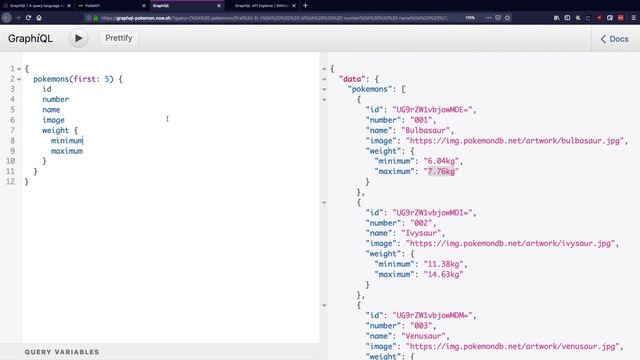
Task: Click line number 12 in the gutter
Action: click(x=11, y=182)
